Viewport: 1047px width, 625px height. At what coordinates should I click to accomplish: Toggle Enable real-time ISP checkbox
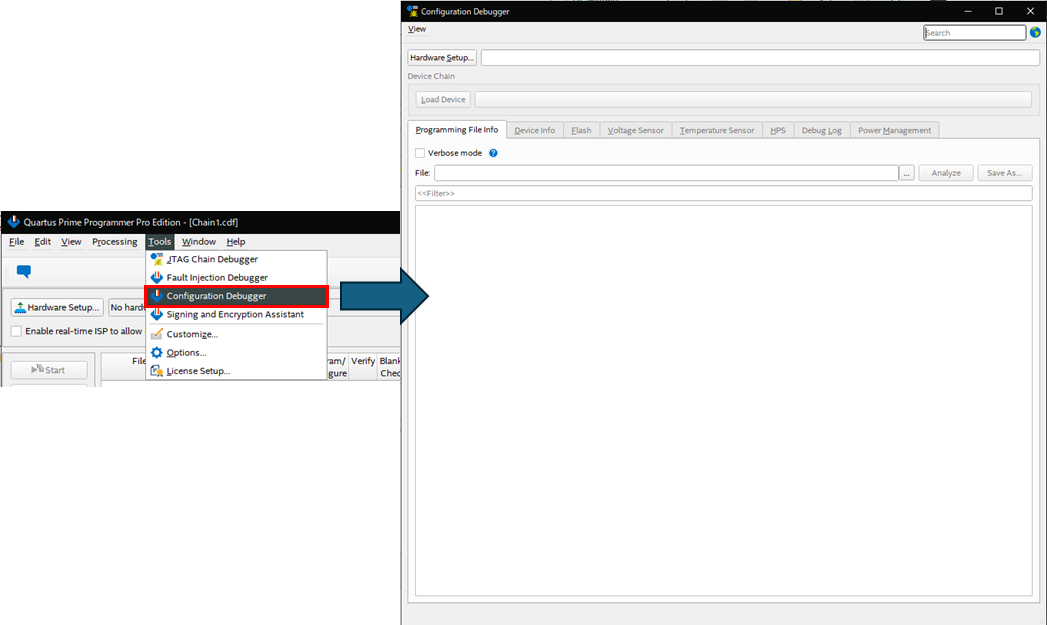[15, 330]
